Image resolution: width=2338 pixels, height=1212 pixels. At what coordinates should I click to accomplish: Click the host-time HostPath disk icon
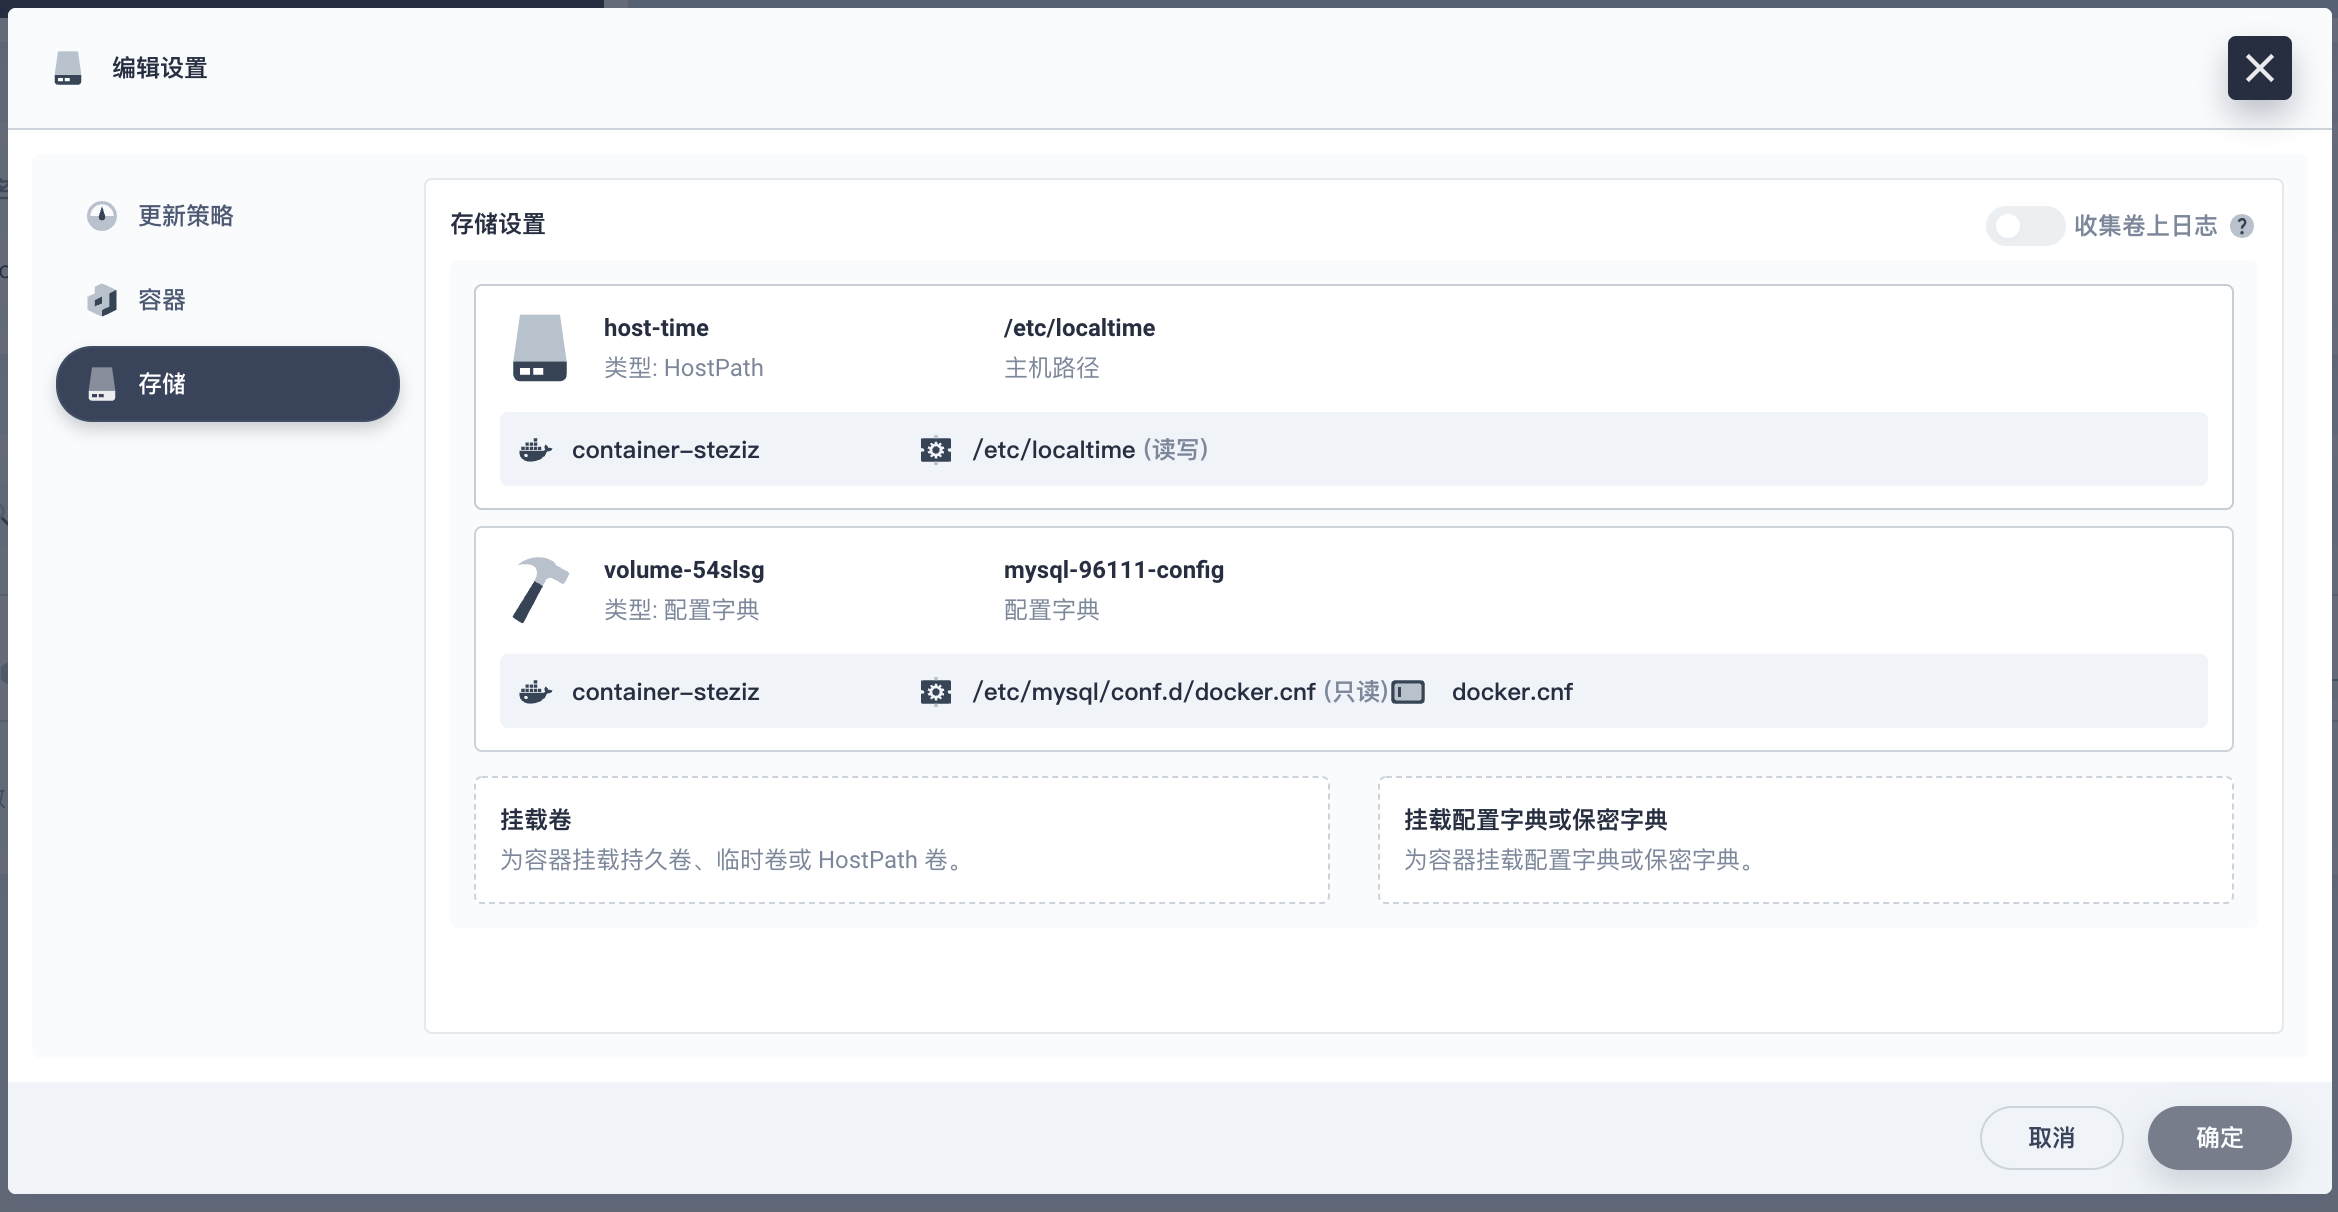tap(540, 347)
